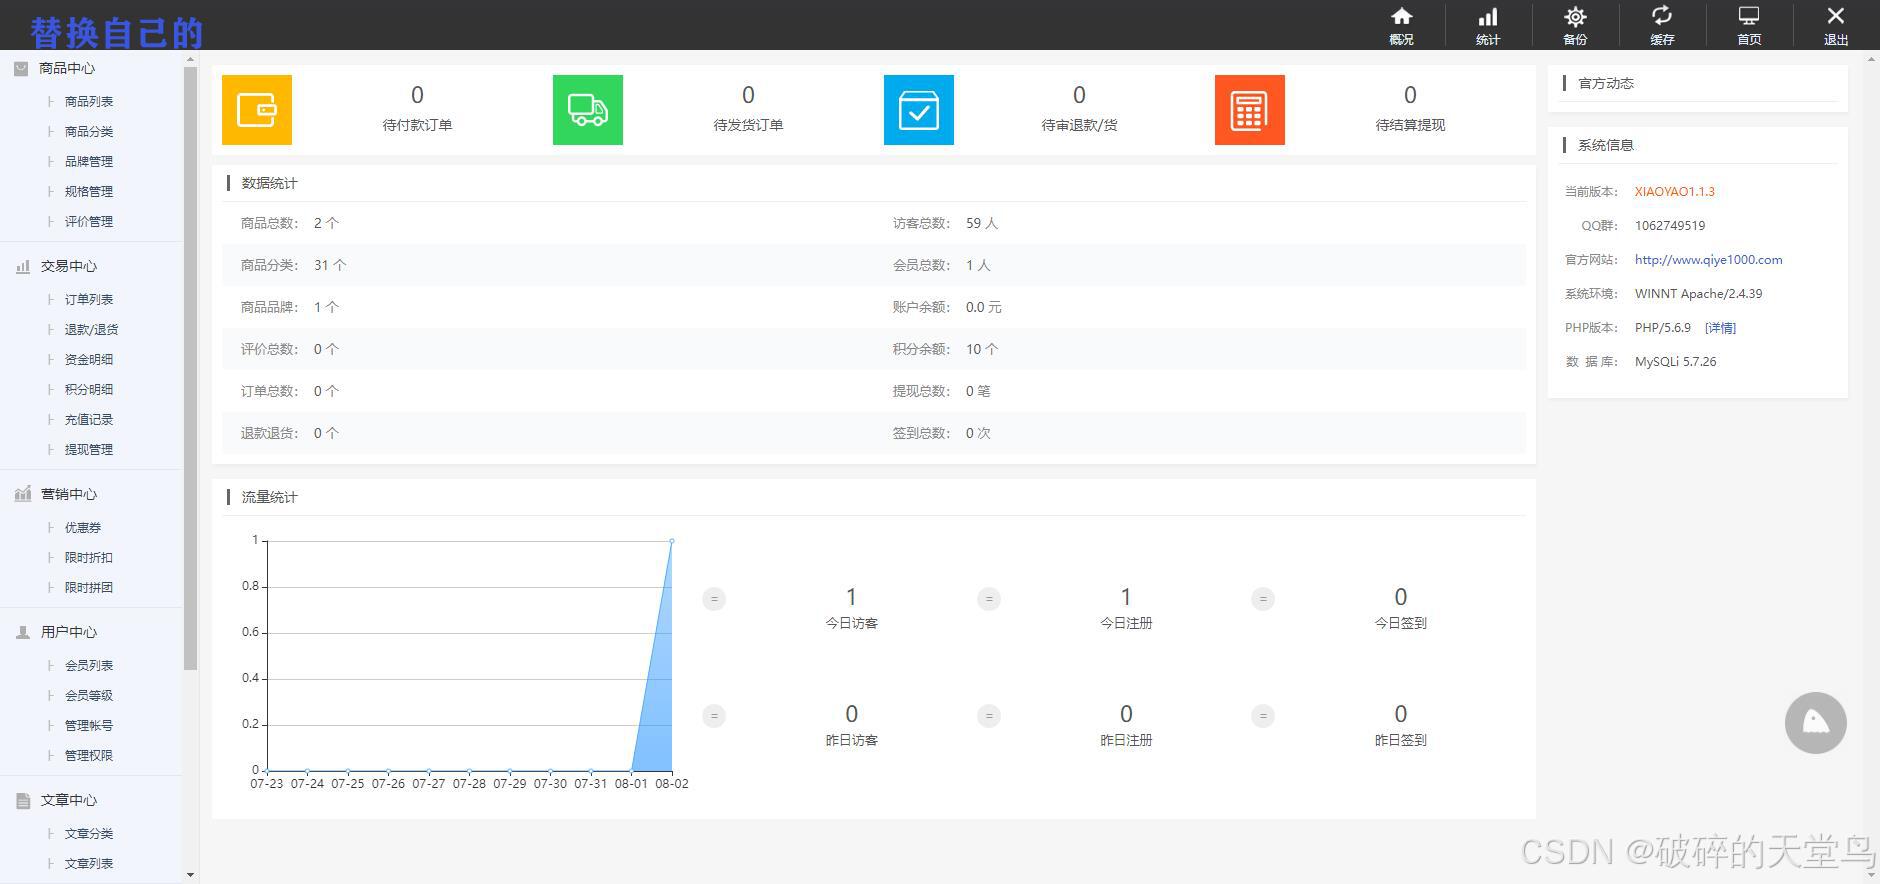Click the blue checkbox icon for 待审退款/货
This screenshot has height=884, width=1880.
919,110
